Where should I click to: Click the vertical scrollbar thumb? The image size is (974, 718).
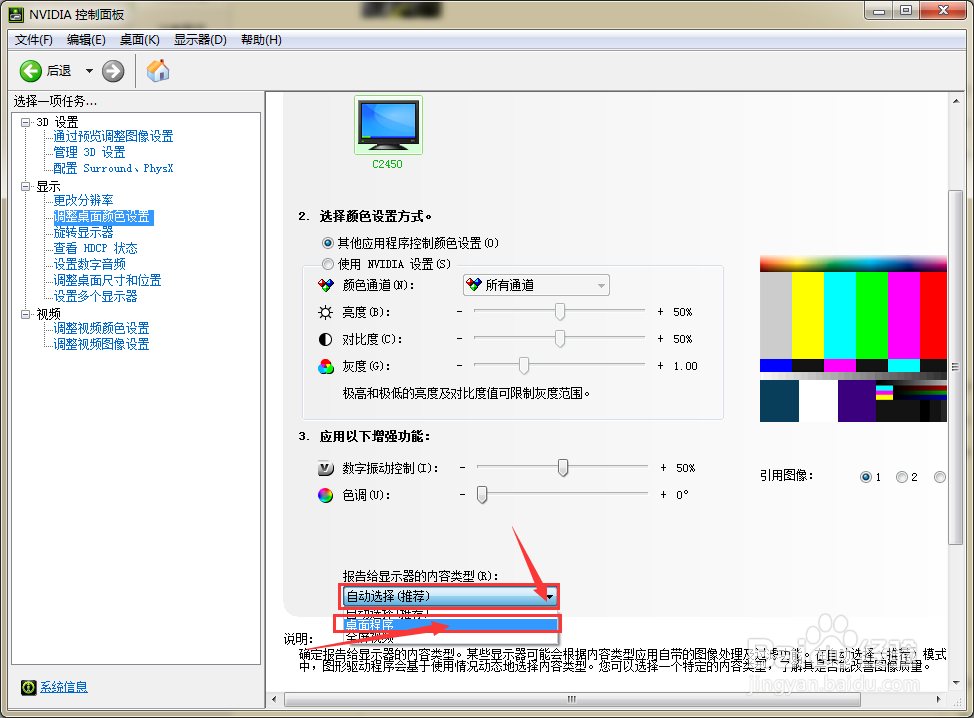click(956, 367)
